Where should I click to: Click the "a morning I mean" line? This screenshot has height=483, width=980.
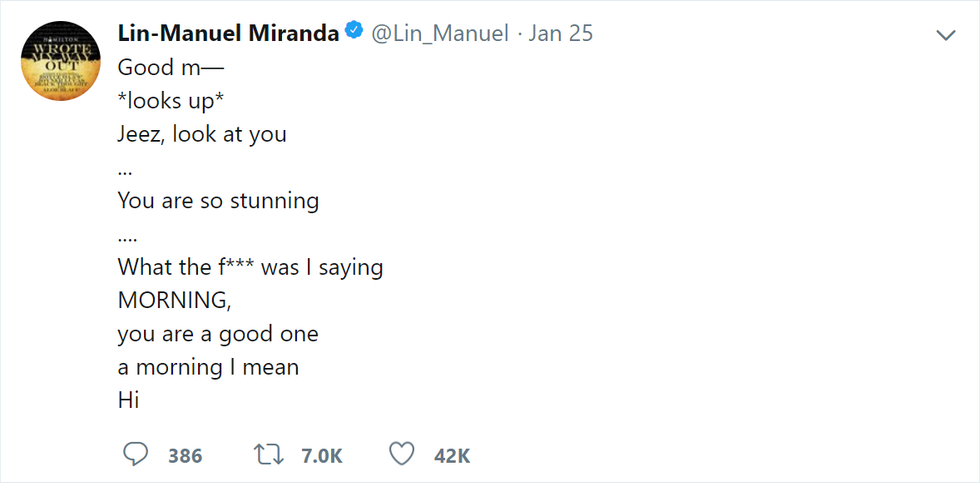pos(208,367)
